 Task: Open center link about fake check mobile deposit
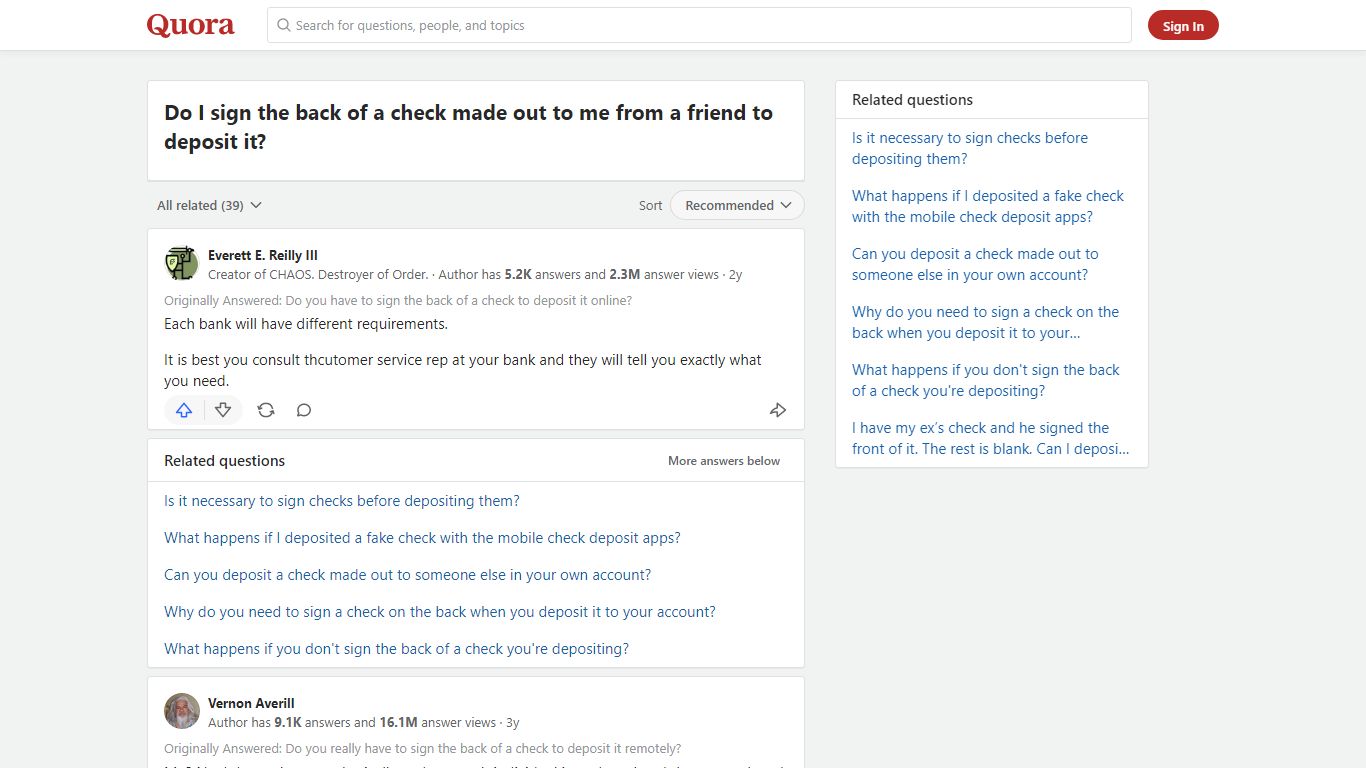[422, 538]
